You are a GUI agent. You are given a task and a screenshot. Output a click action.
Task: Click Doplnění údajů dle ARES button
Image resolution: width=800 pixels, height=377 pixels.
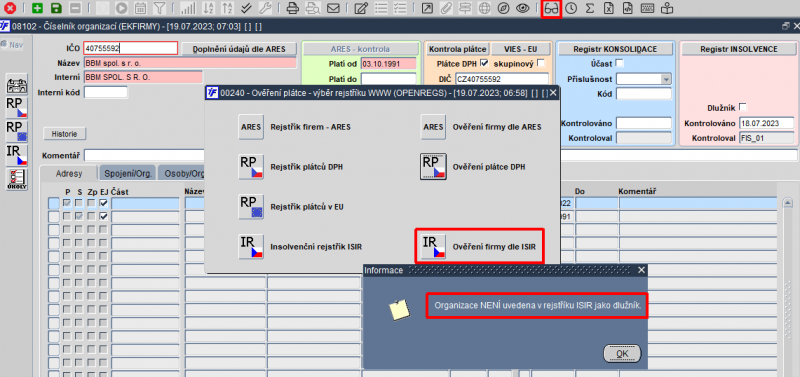[x=238, y=49]
